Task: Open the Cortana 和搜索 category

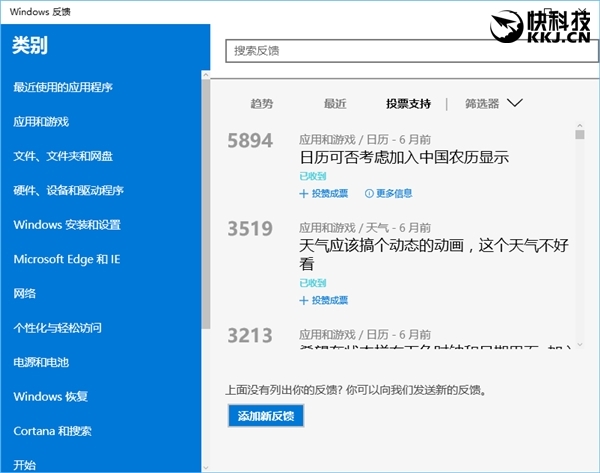Action: [52, 431]
